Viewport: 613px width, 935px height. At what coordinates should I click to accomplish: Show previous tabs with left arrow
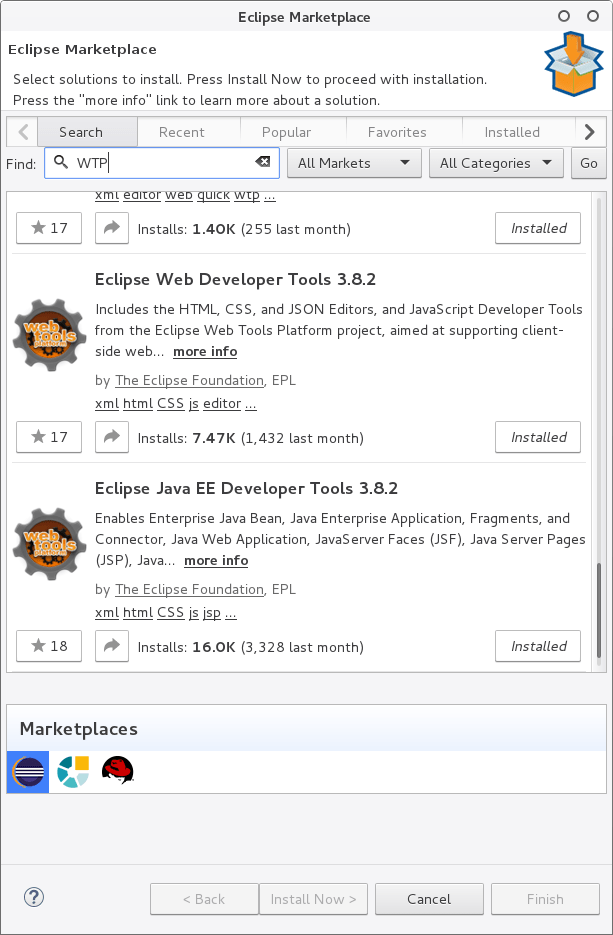point(23,132)
